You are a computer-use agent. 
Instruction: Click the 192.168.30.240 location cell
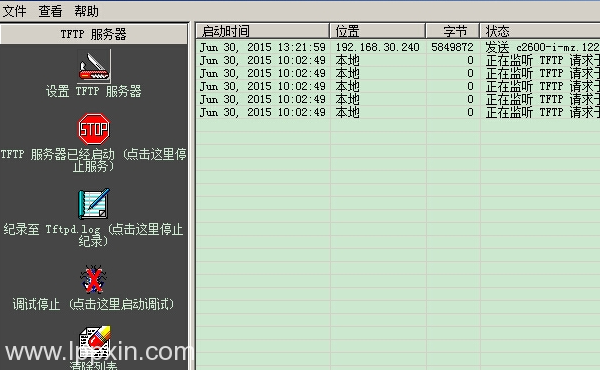378,47
